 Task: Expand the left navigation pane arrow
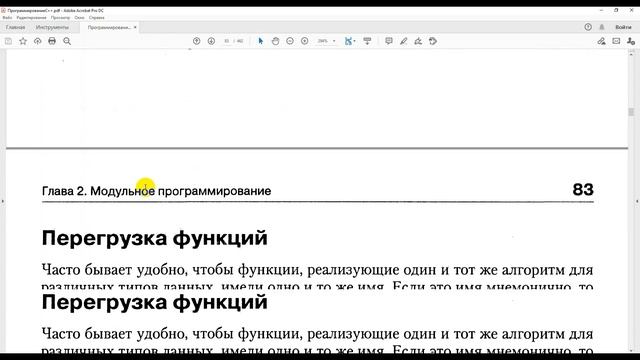tap(2, 201)
